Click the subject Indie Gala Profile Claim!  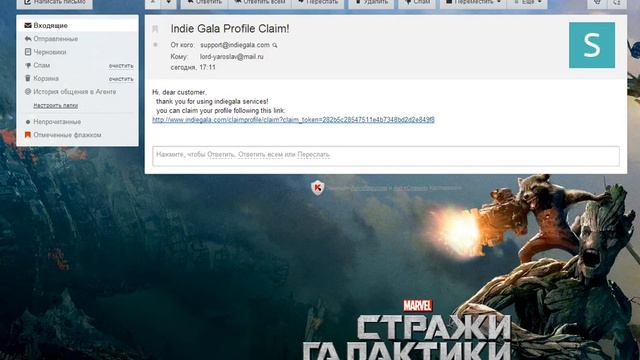tap(230, 29)
